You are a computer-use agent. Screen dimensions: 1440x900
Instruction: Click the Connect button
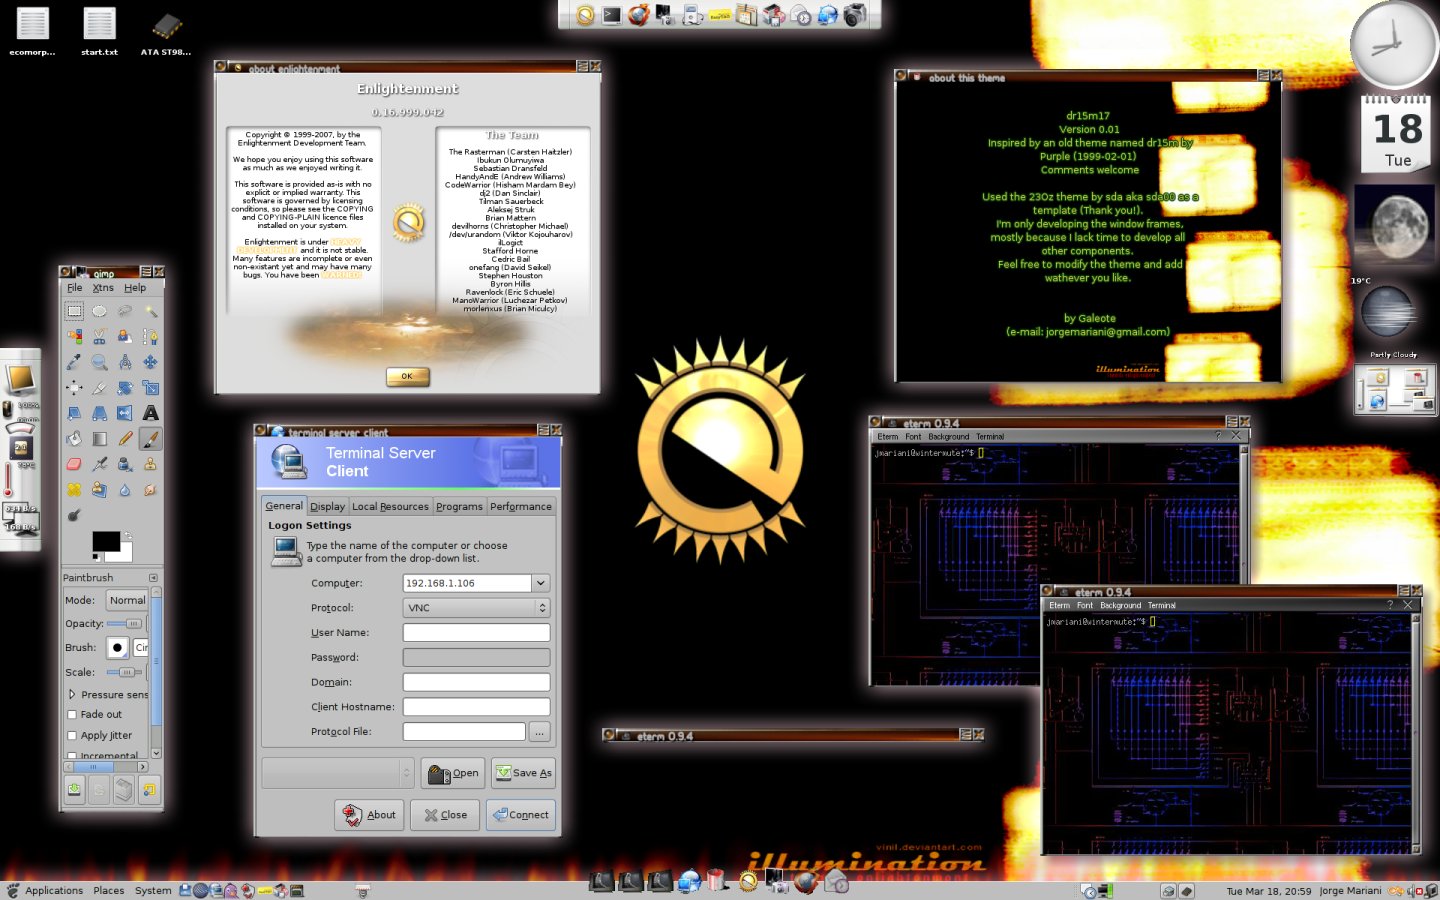521,815
